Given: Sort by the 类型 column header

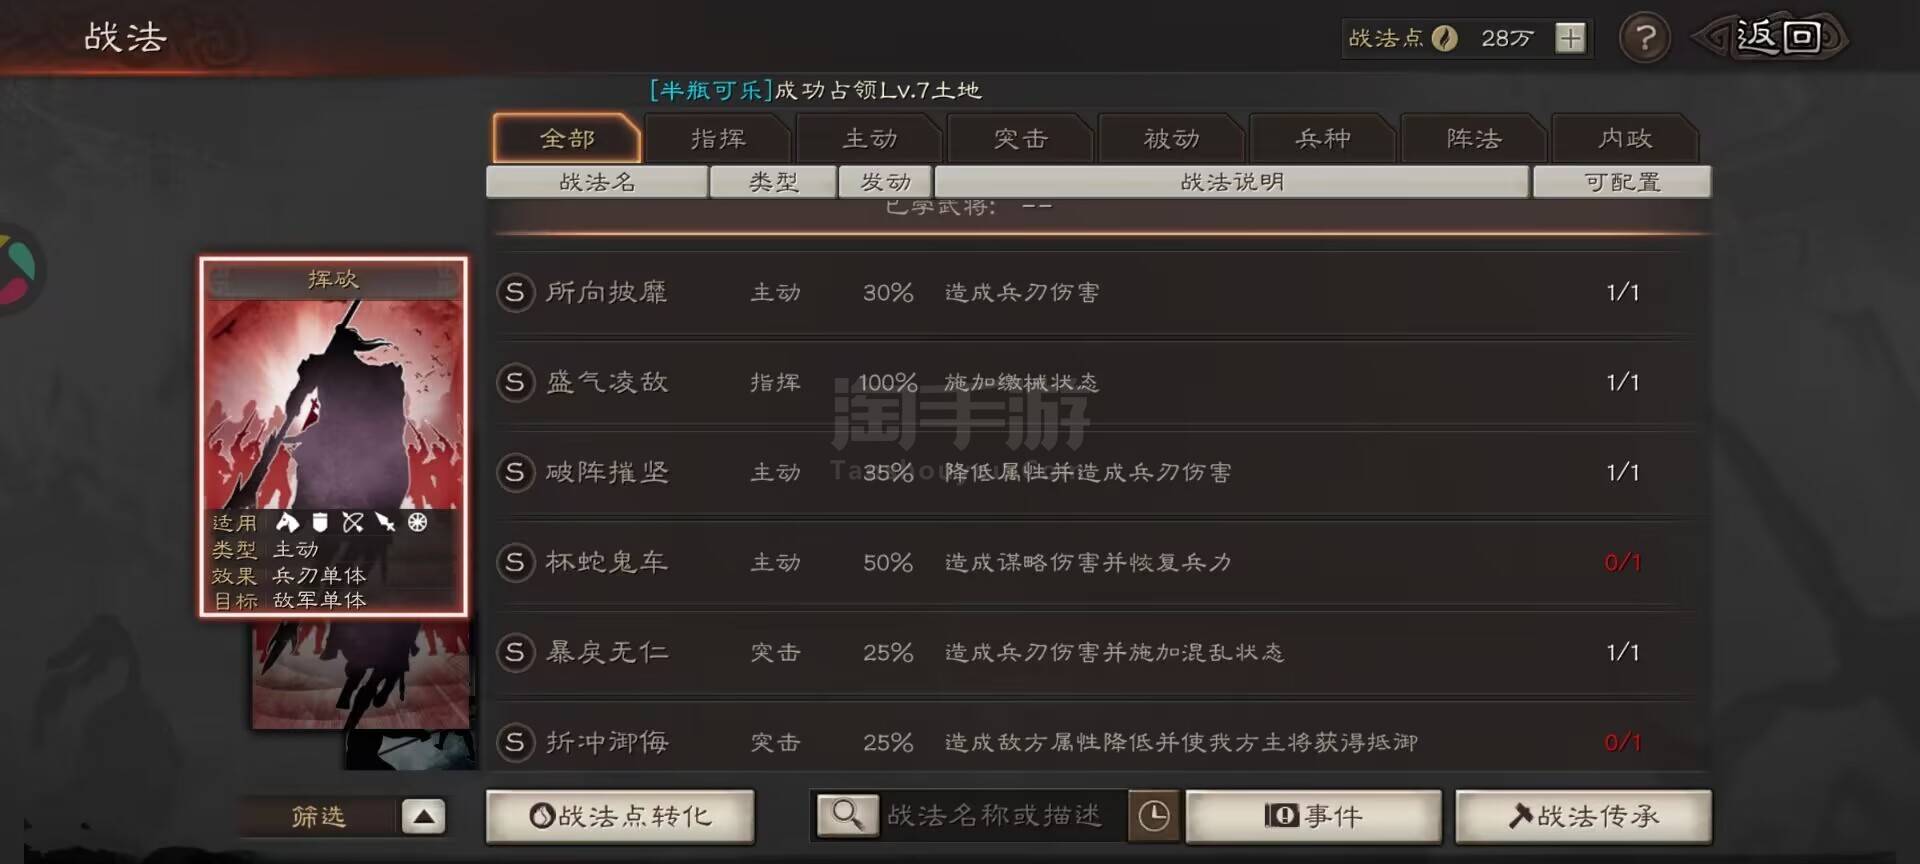Looking at the screenshot, I should [x=773, y=182].
